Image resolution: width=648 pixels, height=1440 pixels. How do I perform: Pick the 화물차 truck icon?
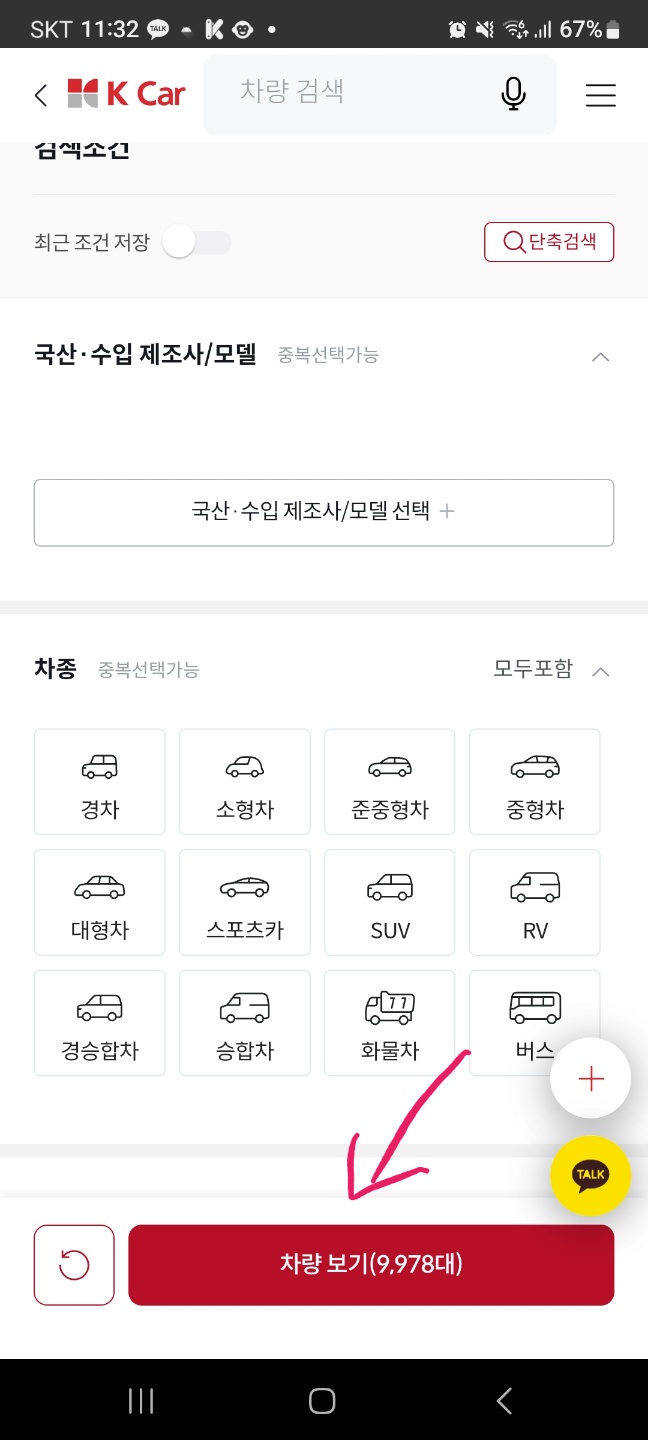point(389,1022)
